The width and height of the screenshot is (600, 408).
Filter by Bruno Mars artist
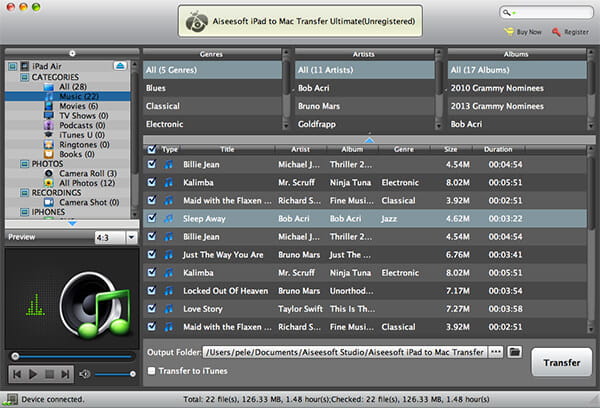click(365, 106)
